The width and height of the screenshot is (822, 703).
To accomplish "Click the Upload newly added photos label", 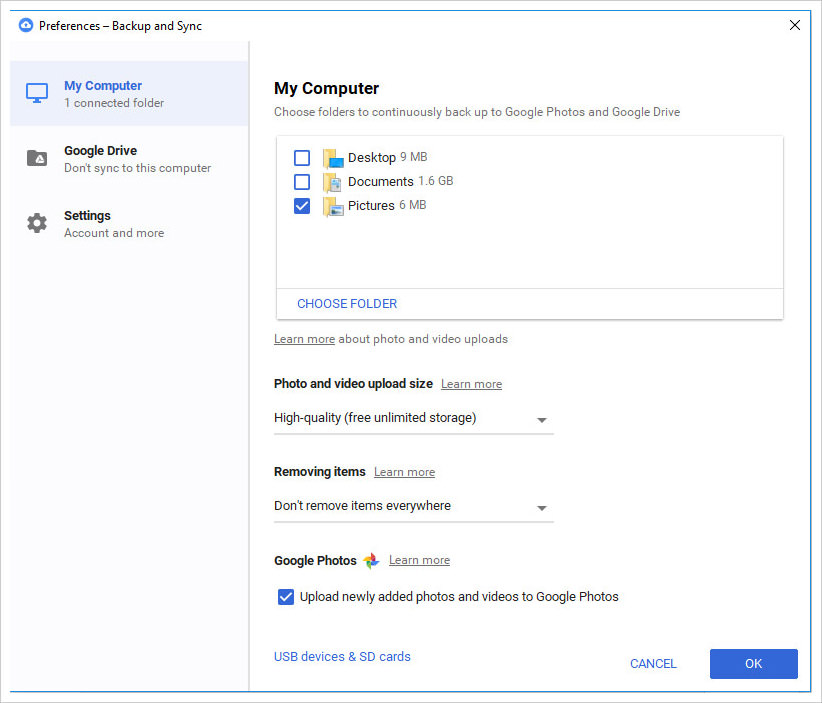I will coord(459,597).
